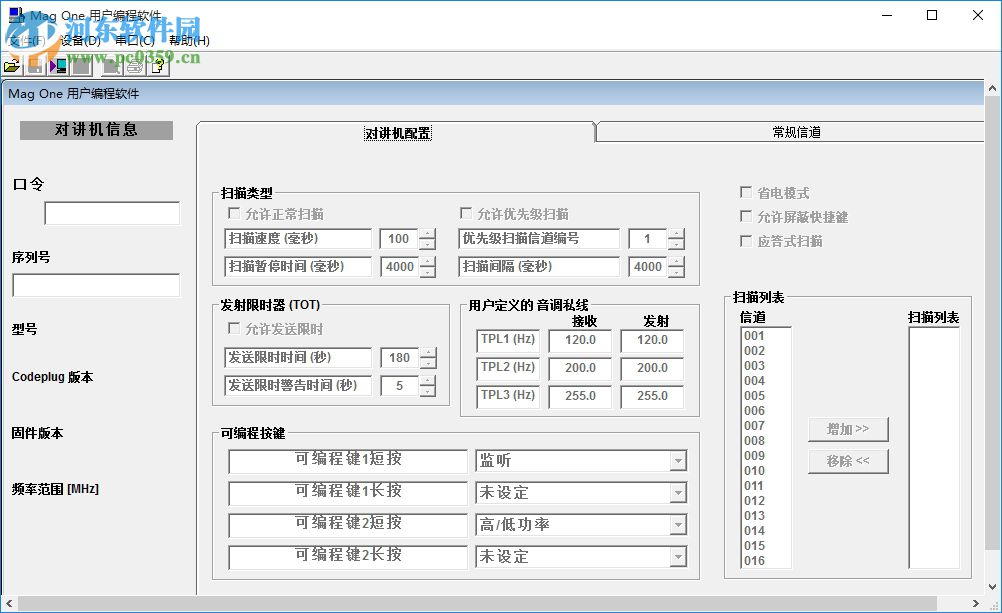1002x613 pixels.
Task: Switch to the 常规信道 tab
Action: (795, 131)
